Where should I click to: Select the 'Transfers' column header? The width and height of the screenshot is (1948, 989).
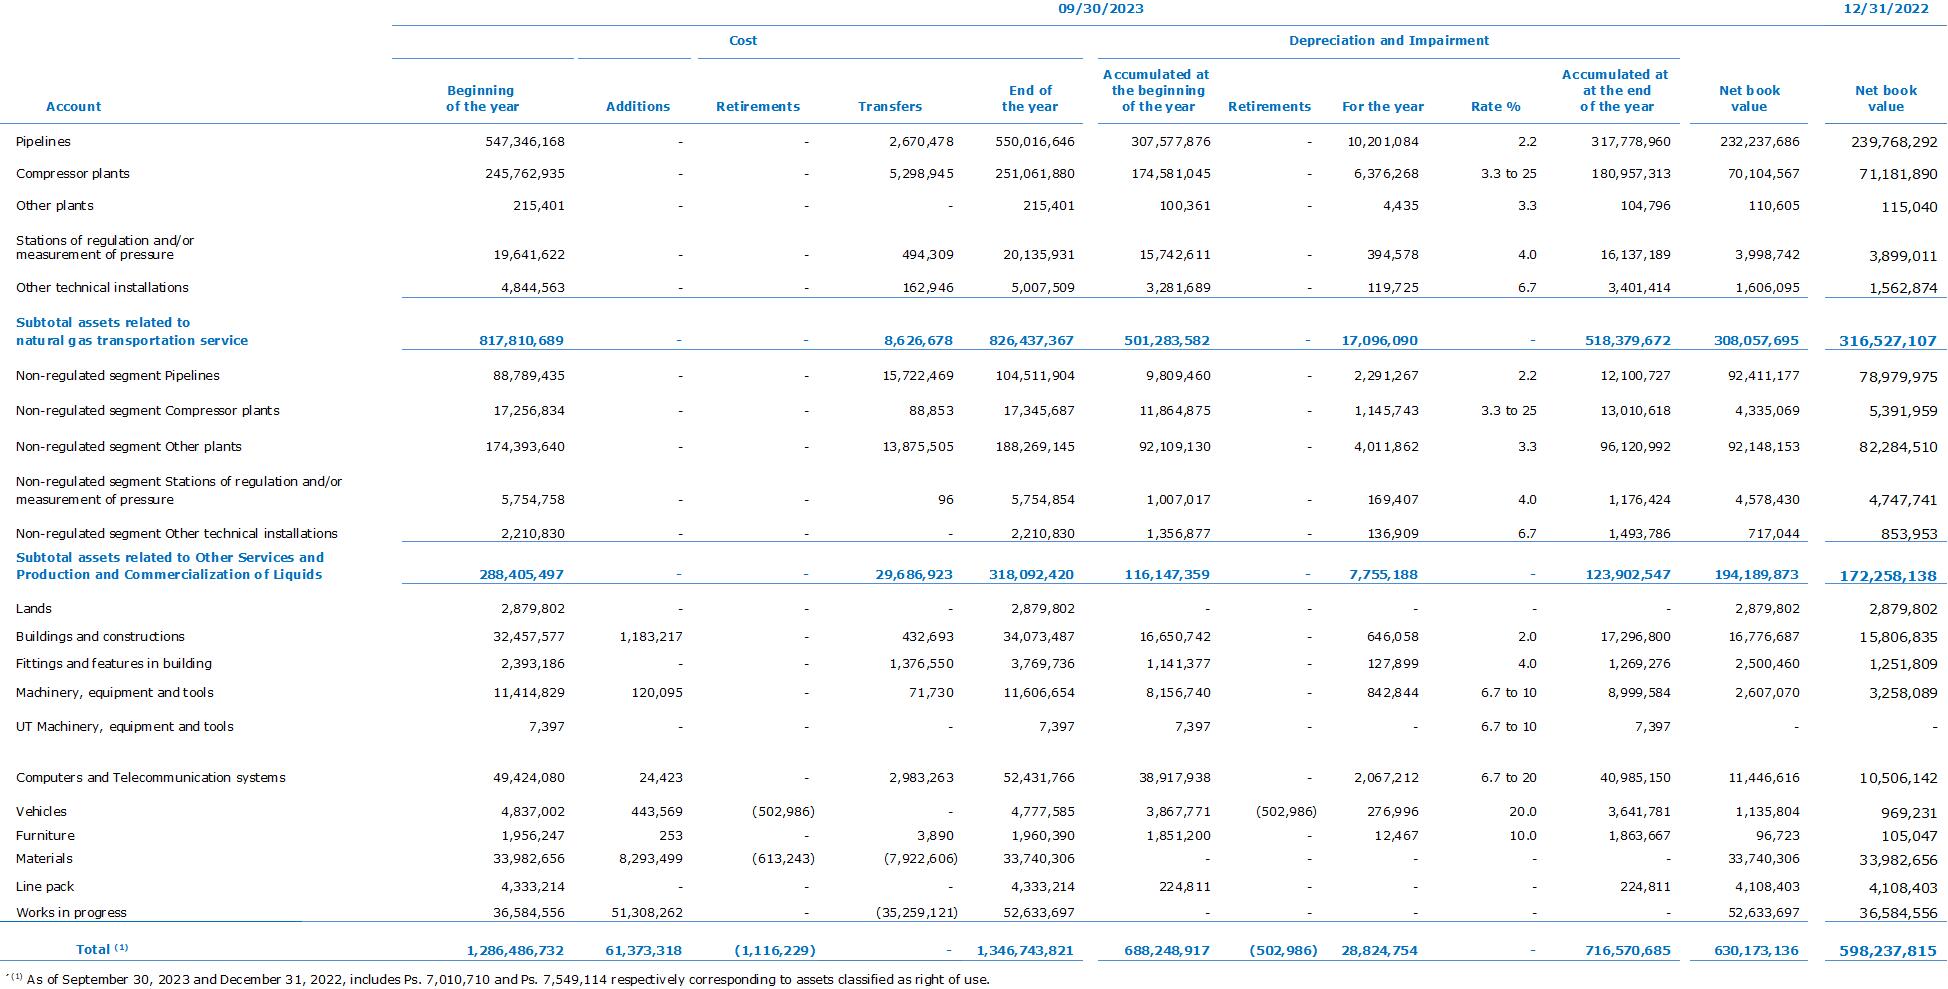[890, 107]
